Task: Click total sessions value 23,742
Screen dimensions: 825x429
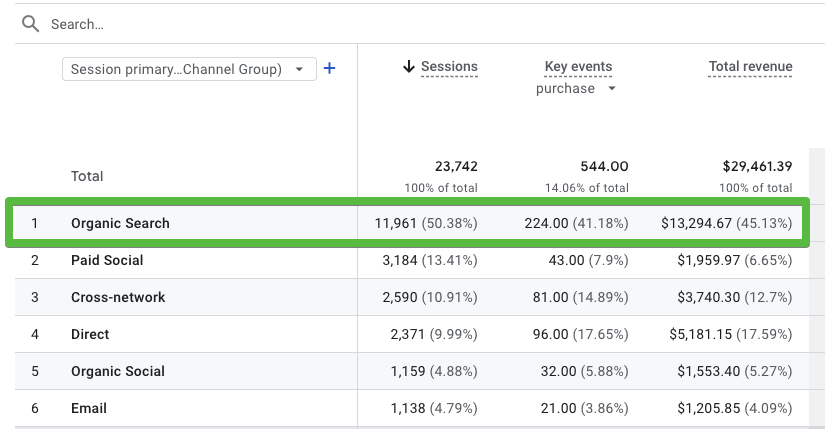Action: click(456, 167)
